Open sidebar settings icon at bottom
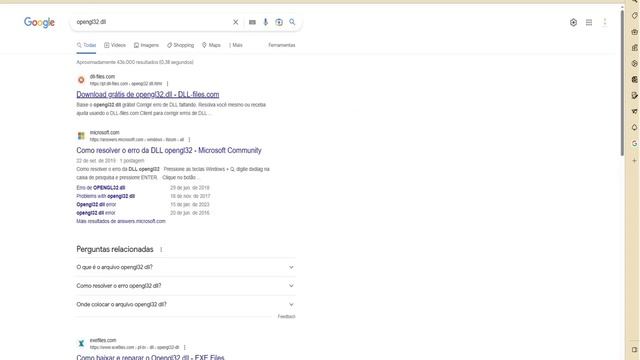The image size is (640, 360). (x=634, y=350)
